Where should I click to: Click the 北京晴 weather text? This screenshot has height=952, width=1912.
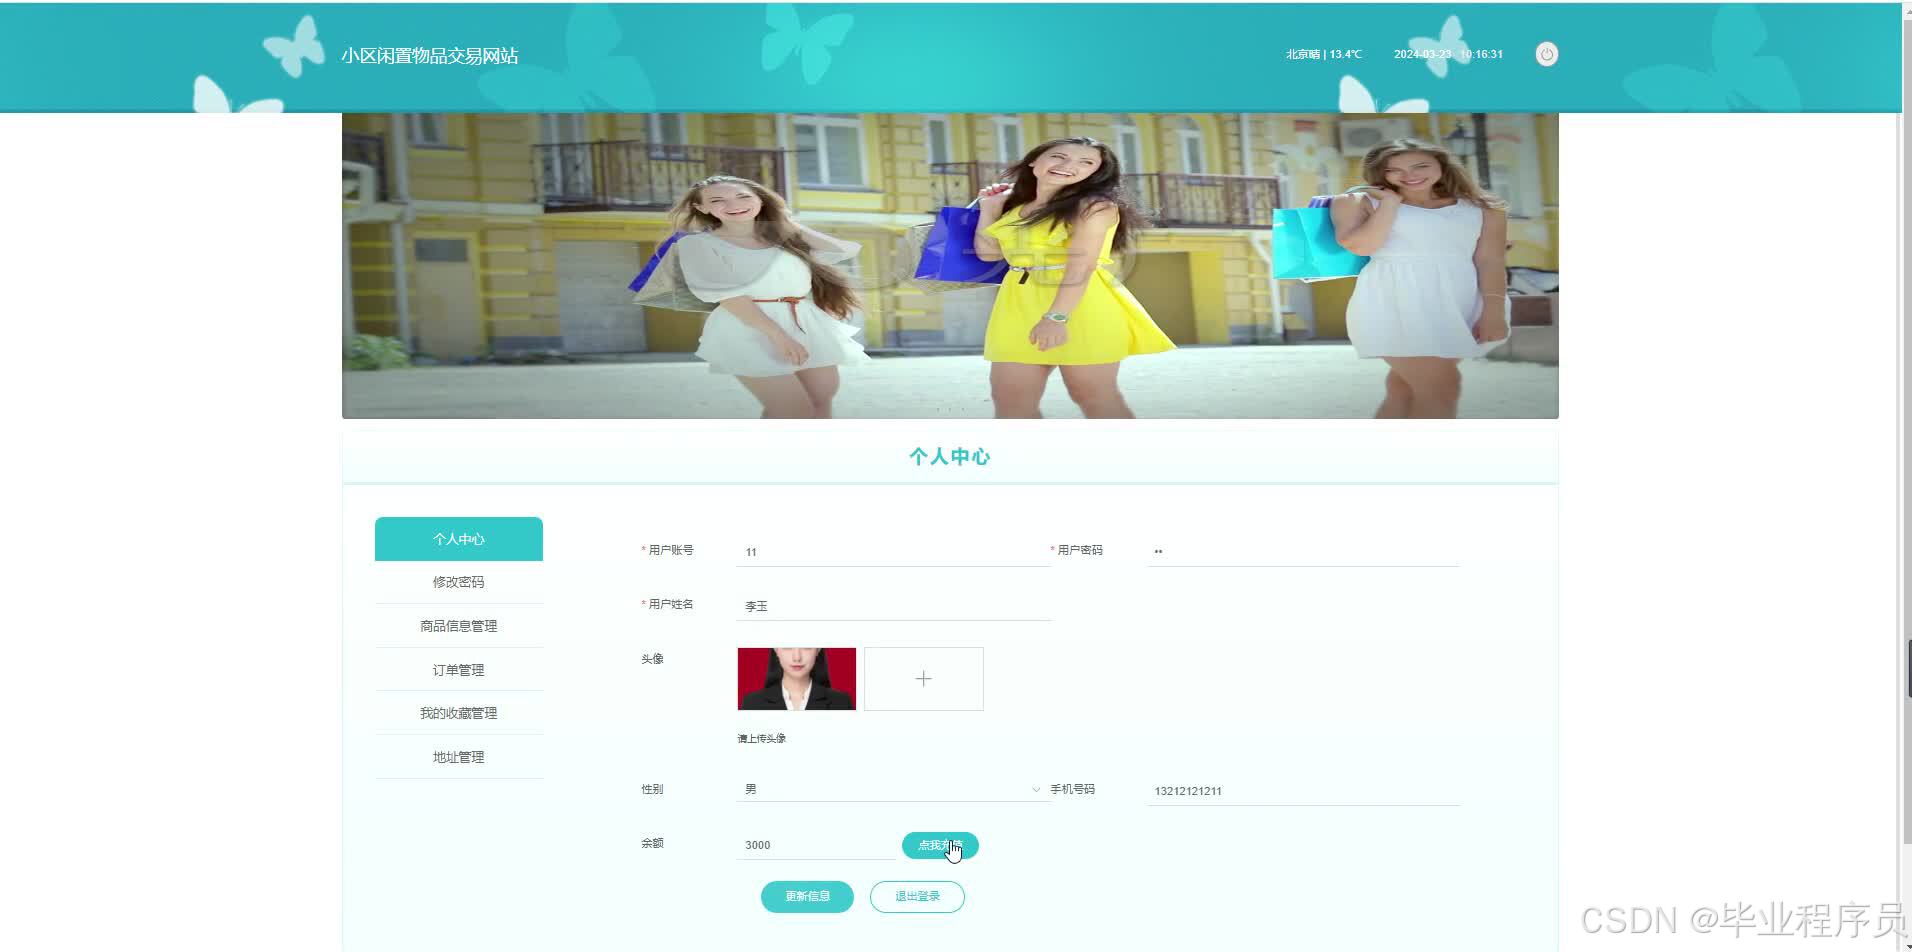point(1324,54)
